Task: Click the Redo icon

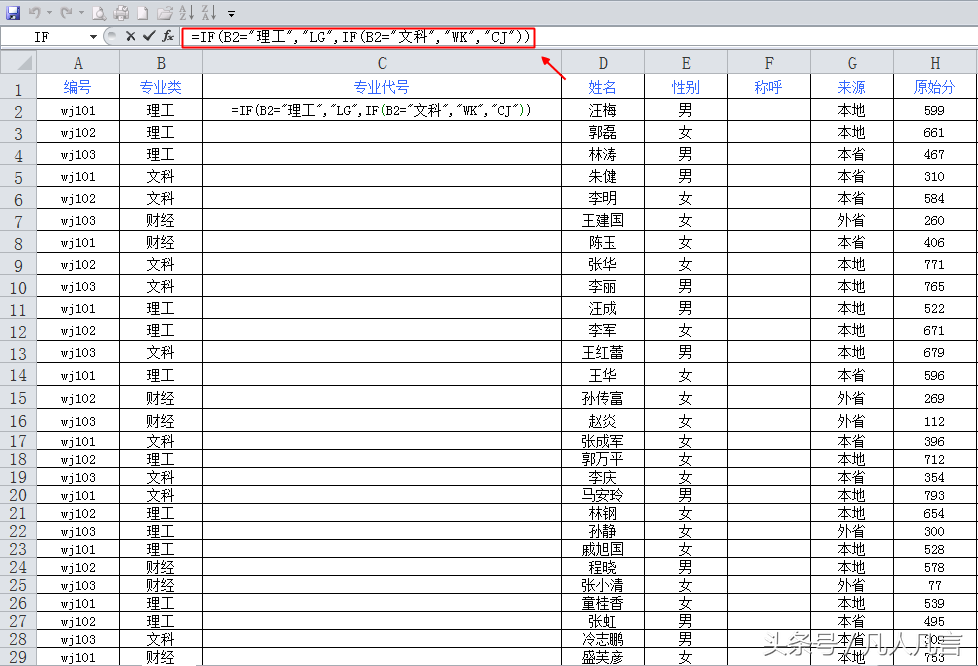Action: coord(67,12)
